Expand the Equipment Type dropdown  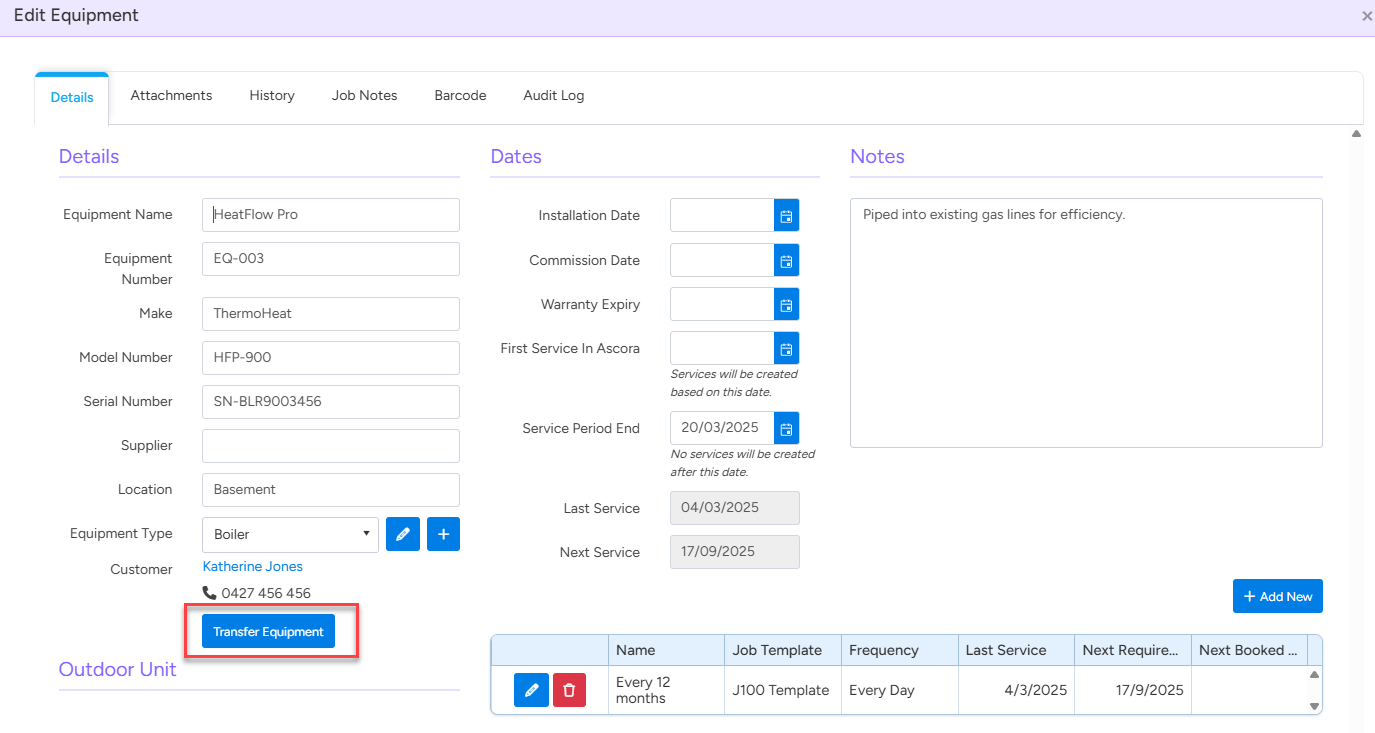click(290, 534)
